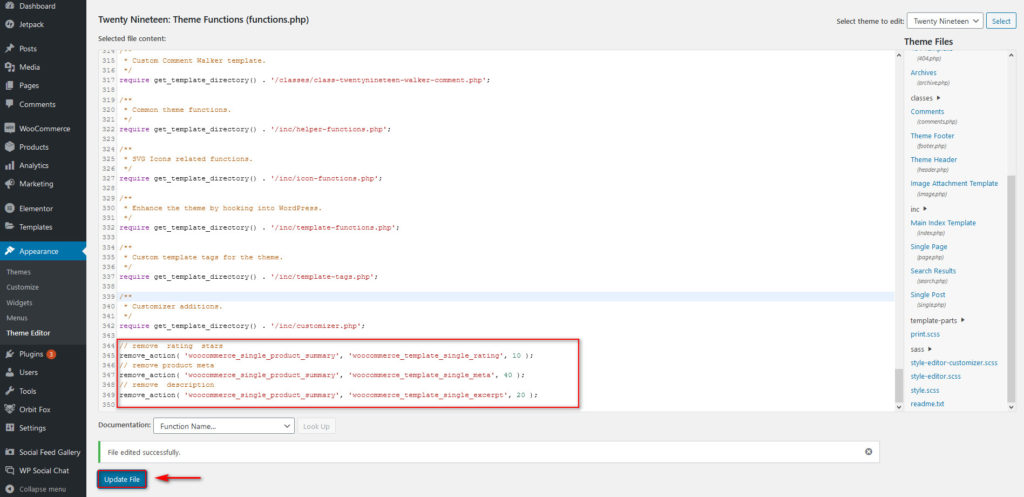
Task: Open the Archives theme file
Action: 923,73
